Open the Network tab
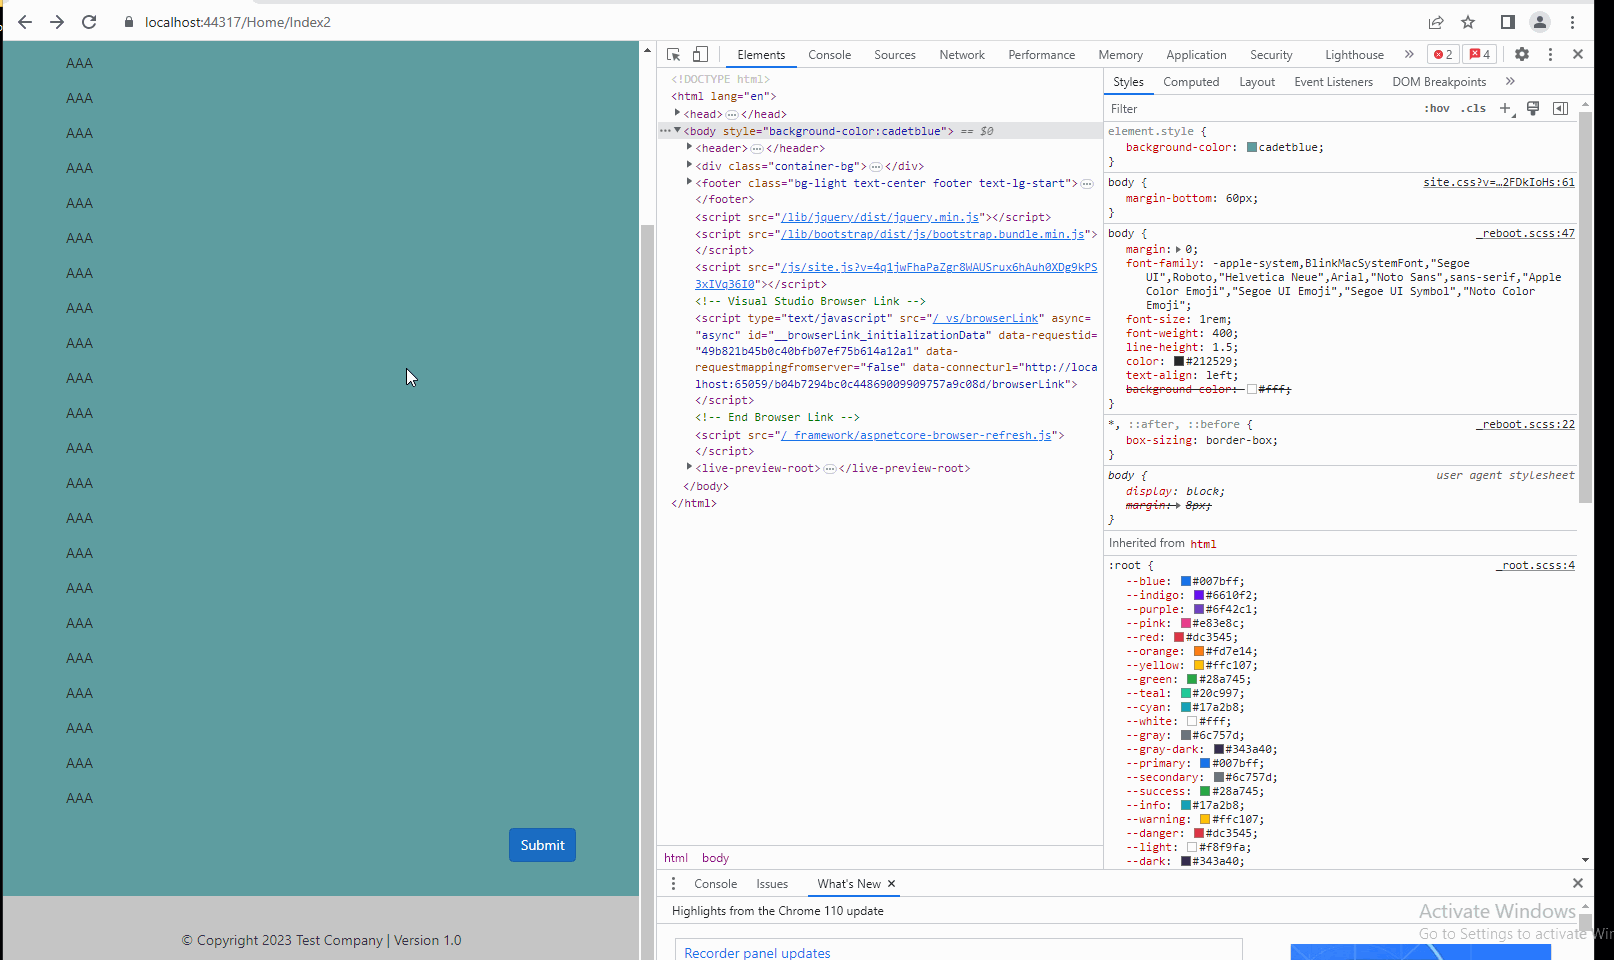The height and width of the screenshot is (960, 1614). point(962,55)
